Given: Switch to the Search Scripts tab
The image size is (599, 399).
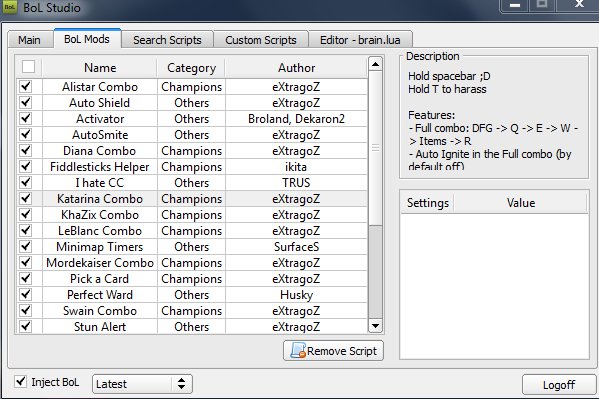Looking at the screenshot, I should [x=167, y=40].
